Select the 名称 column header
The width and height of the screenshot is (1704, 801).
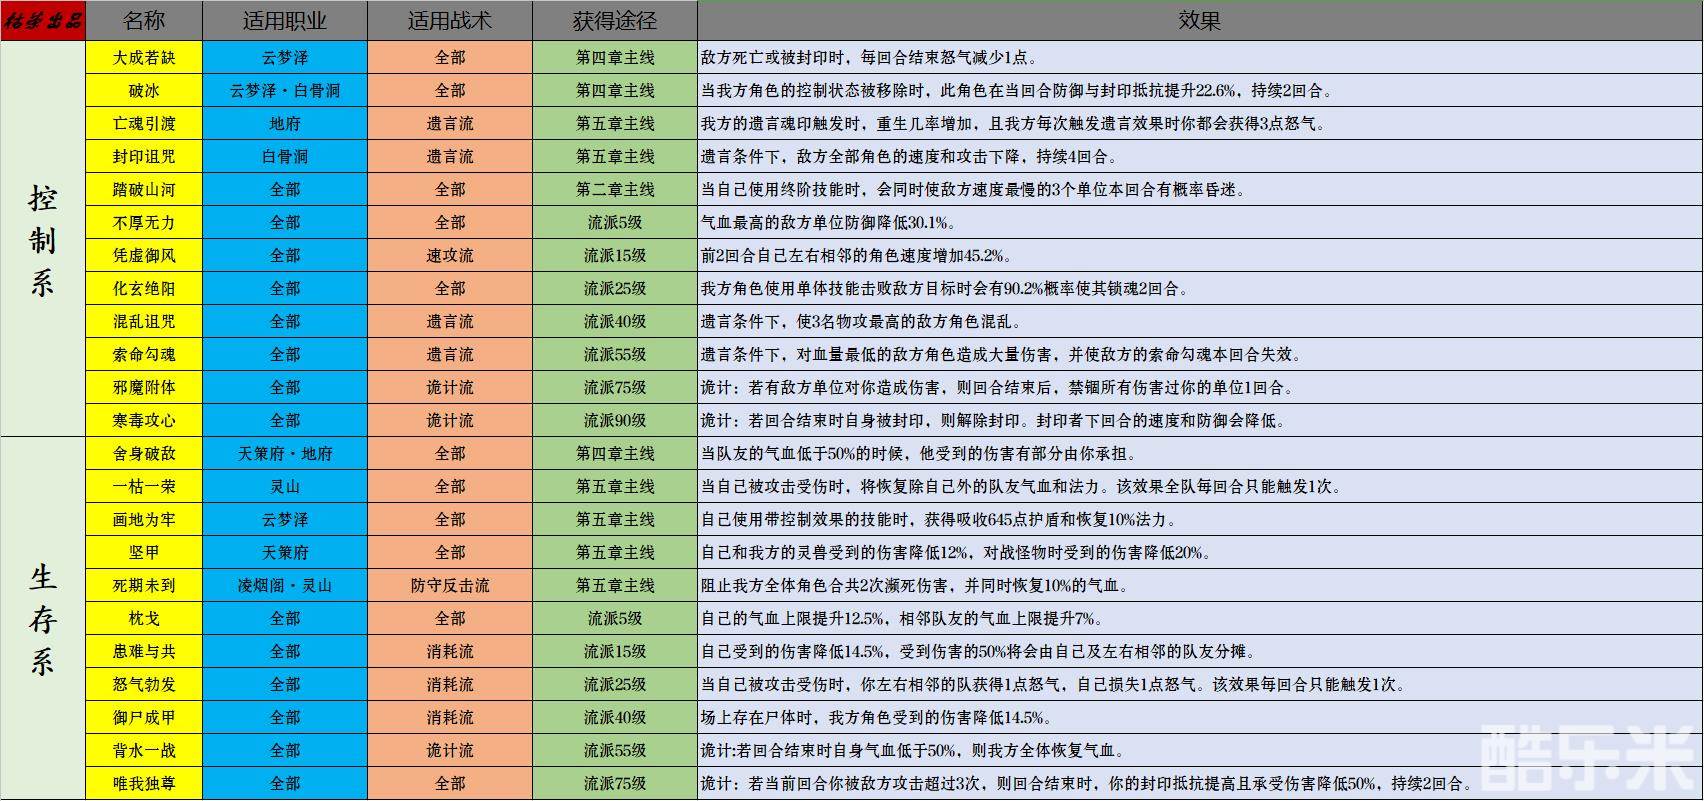pyautogui.click(x=144, y=20)
